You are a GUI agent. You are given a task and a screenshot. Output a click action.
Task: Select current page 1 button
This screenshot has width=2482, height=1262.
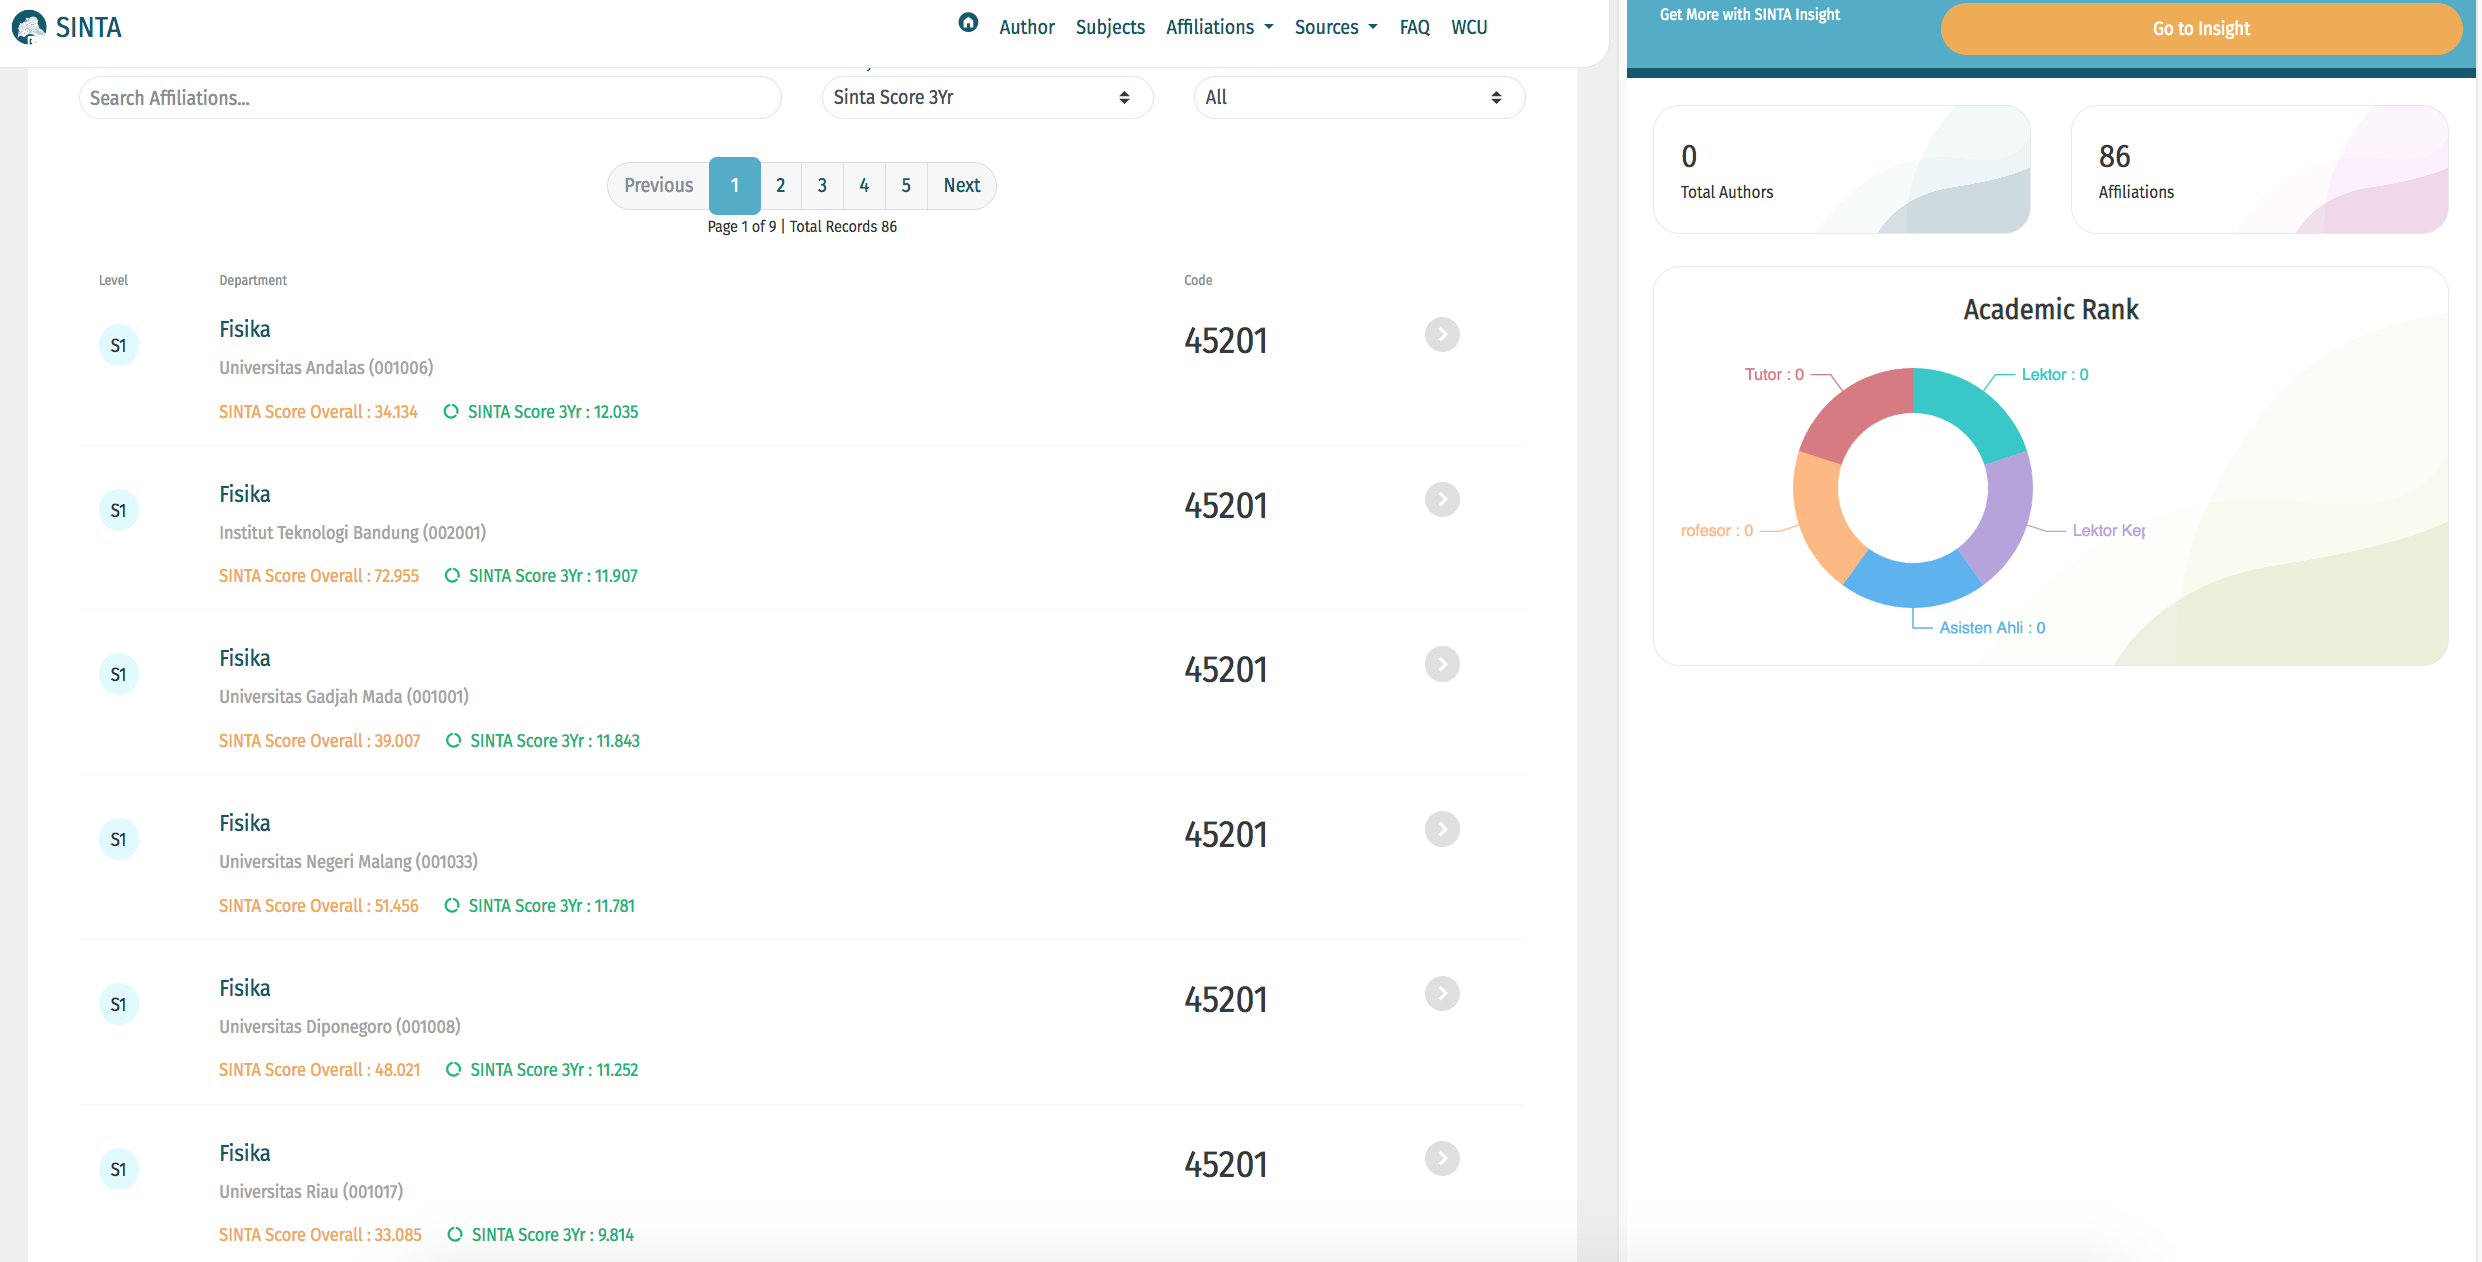click(735, 185)
